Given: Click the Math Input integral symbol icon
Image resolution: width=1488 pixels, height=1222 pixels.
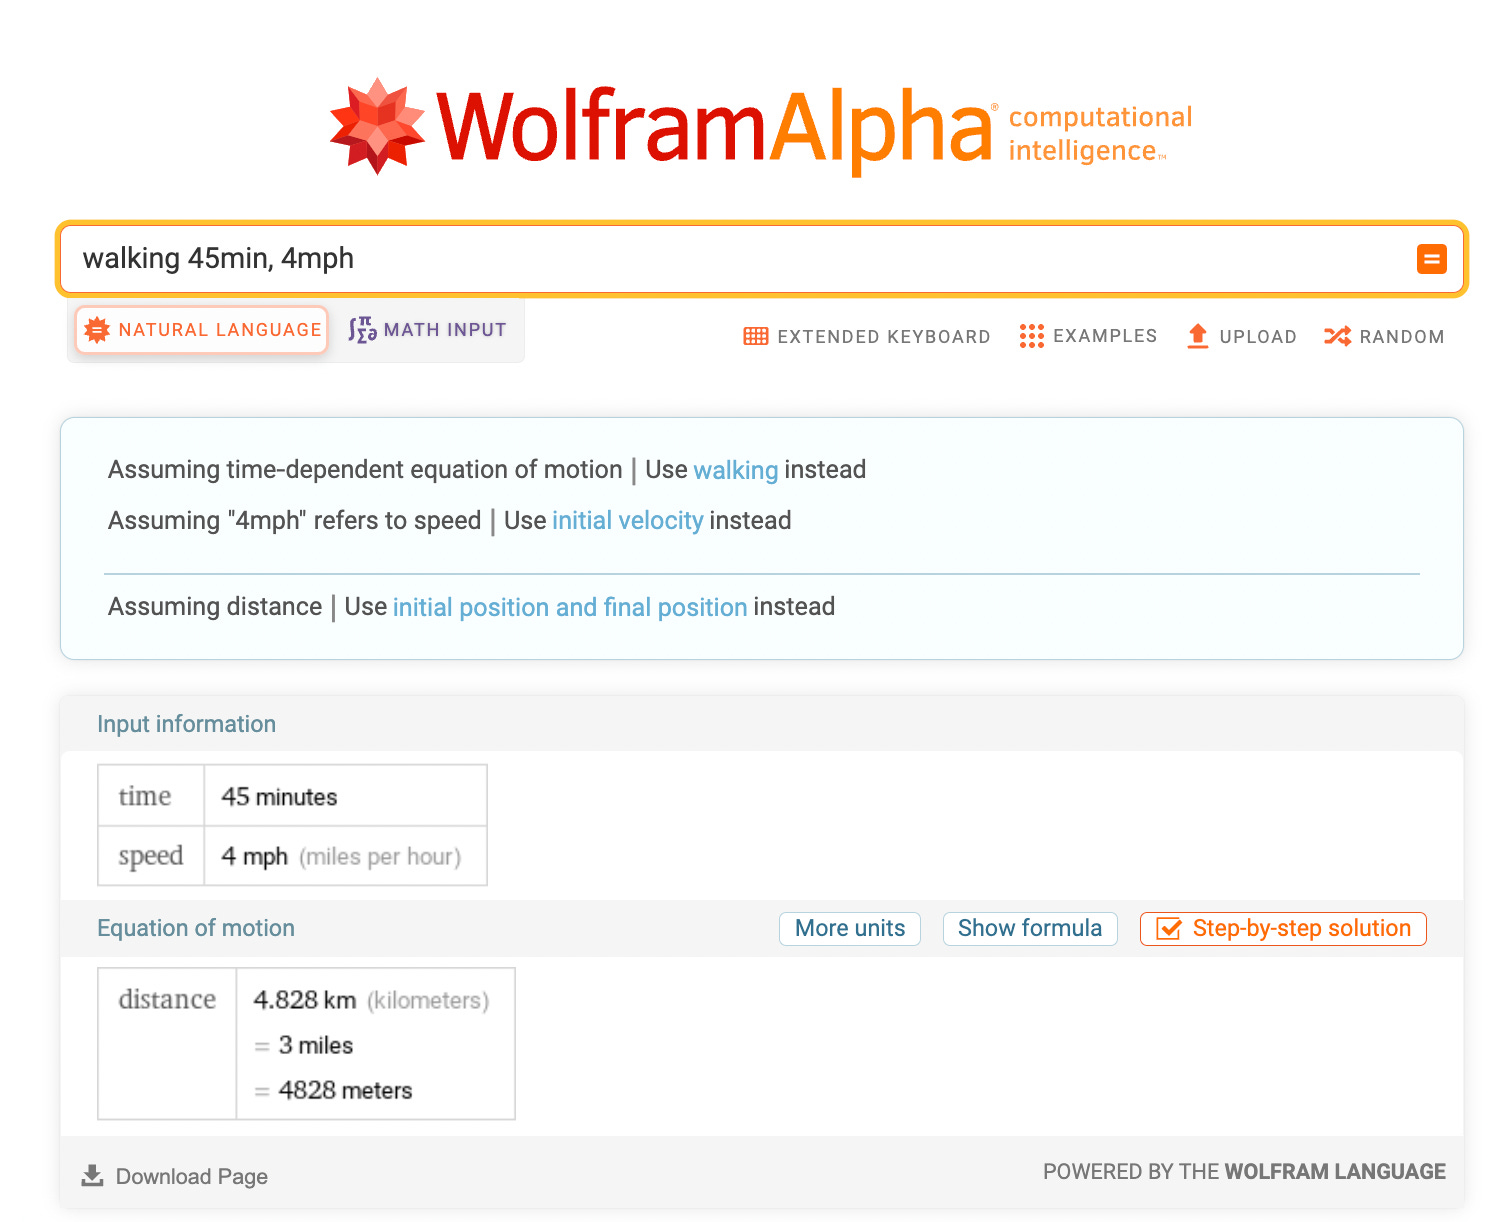Looking at the screenshot, I should [362, 330].
